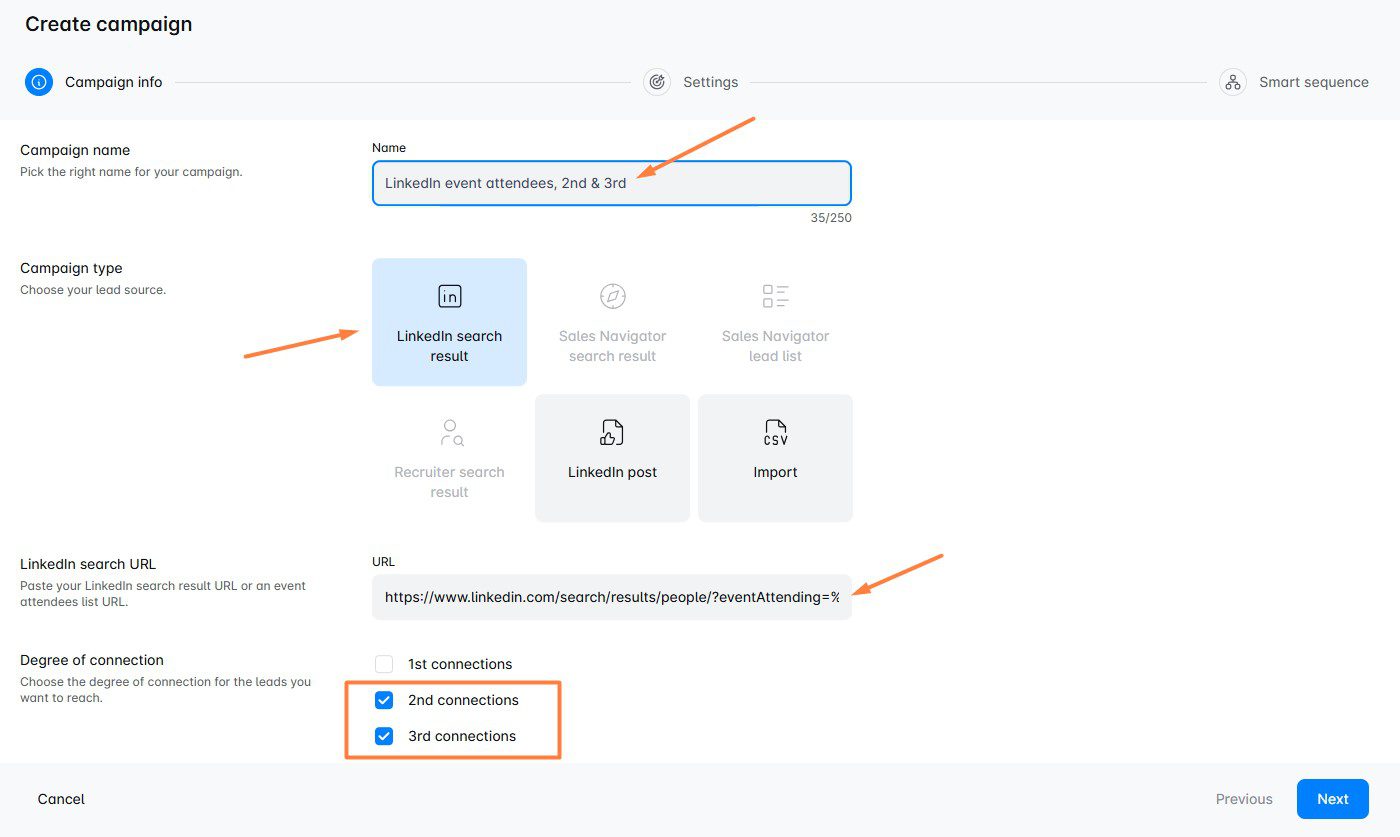Image resolution: width=1400 pixels, height=837 pixels.
Task: Click the LinkedIn 'in' logo icon
Action: [x=450, y=296]
